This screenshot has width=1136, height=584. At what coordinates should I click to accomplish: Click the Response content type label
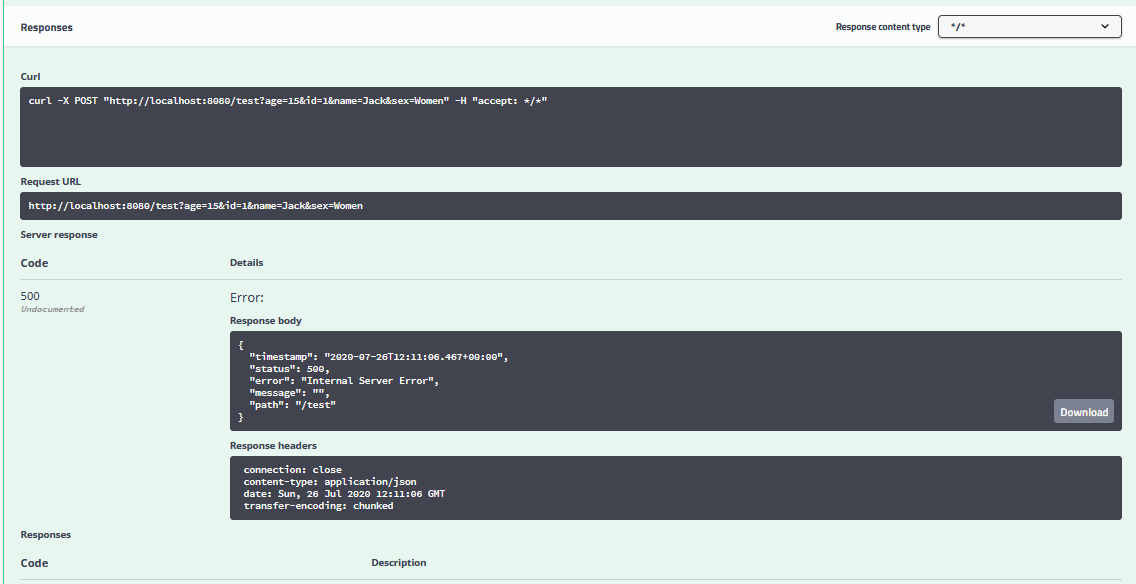click(883, 27)
